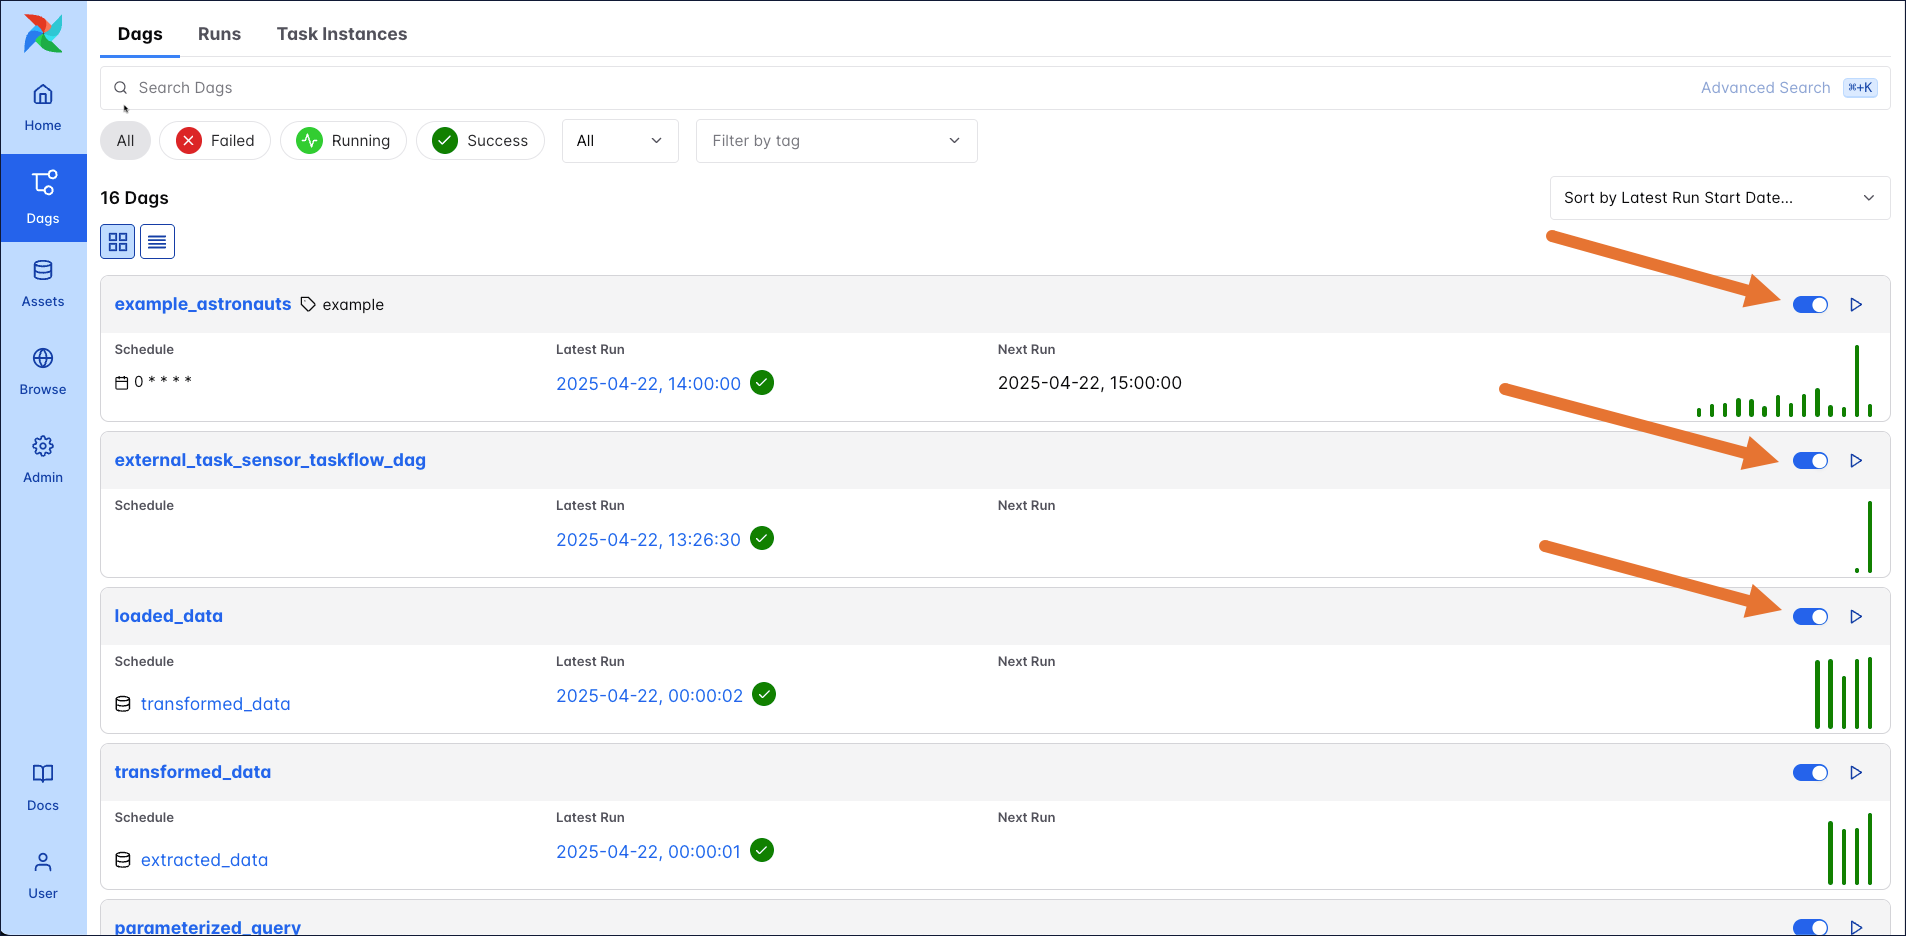Image resolution: width=1906 pixels, height=936 pixels.
Task: Open the Home page from sidebar
Action: coord(43,108)
